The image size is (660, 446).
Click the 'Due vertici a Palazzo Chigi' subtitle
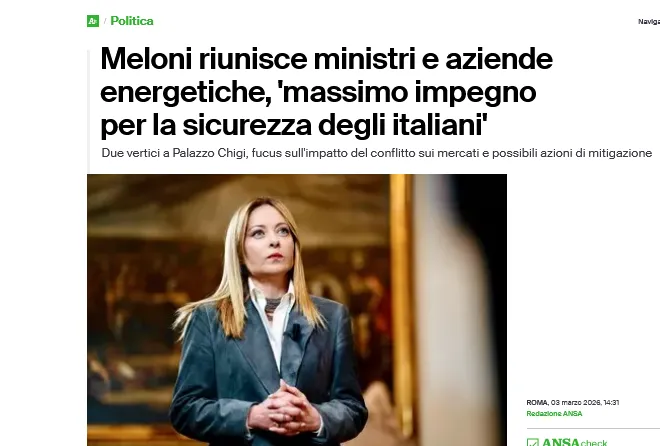(x=377, y=153)
